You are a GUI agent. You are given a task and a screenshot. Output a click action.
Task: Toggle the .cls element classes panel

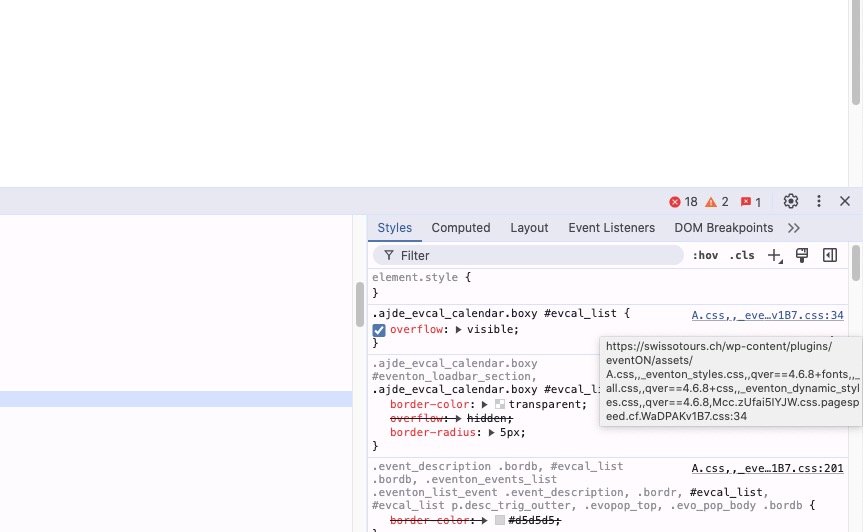742,255
